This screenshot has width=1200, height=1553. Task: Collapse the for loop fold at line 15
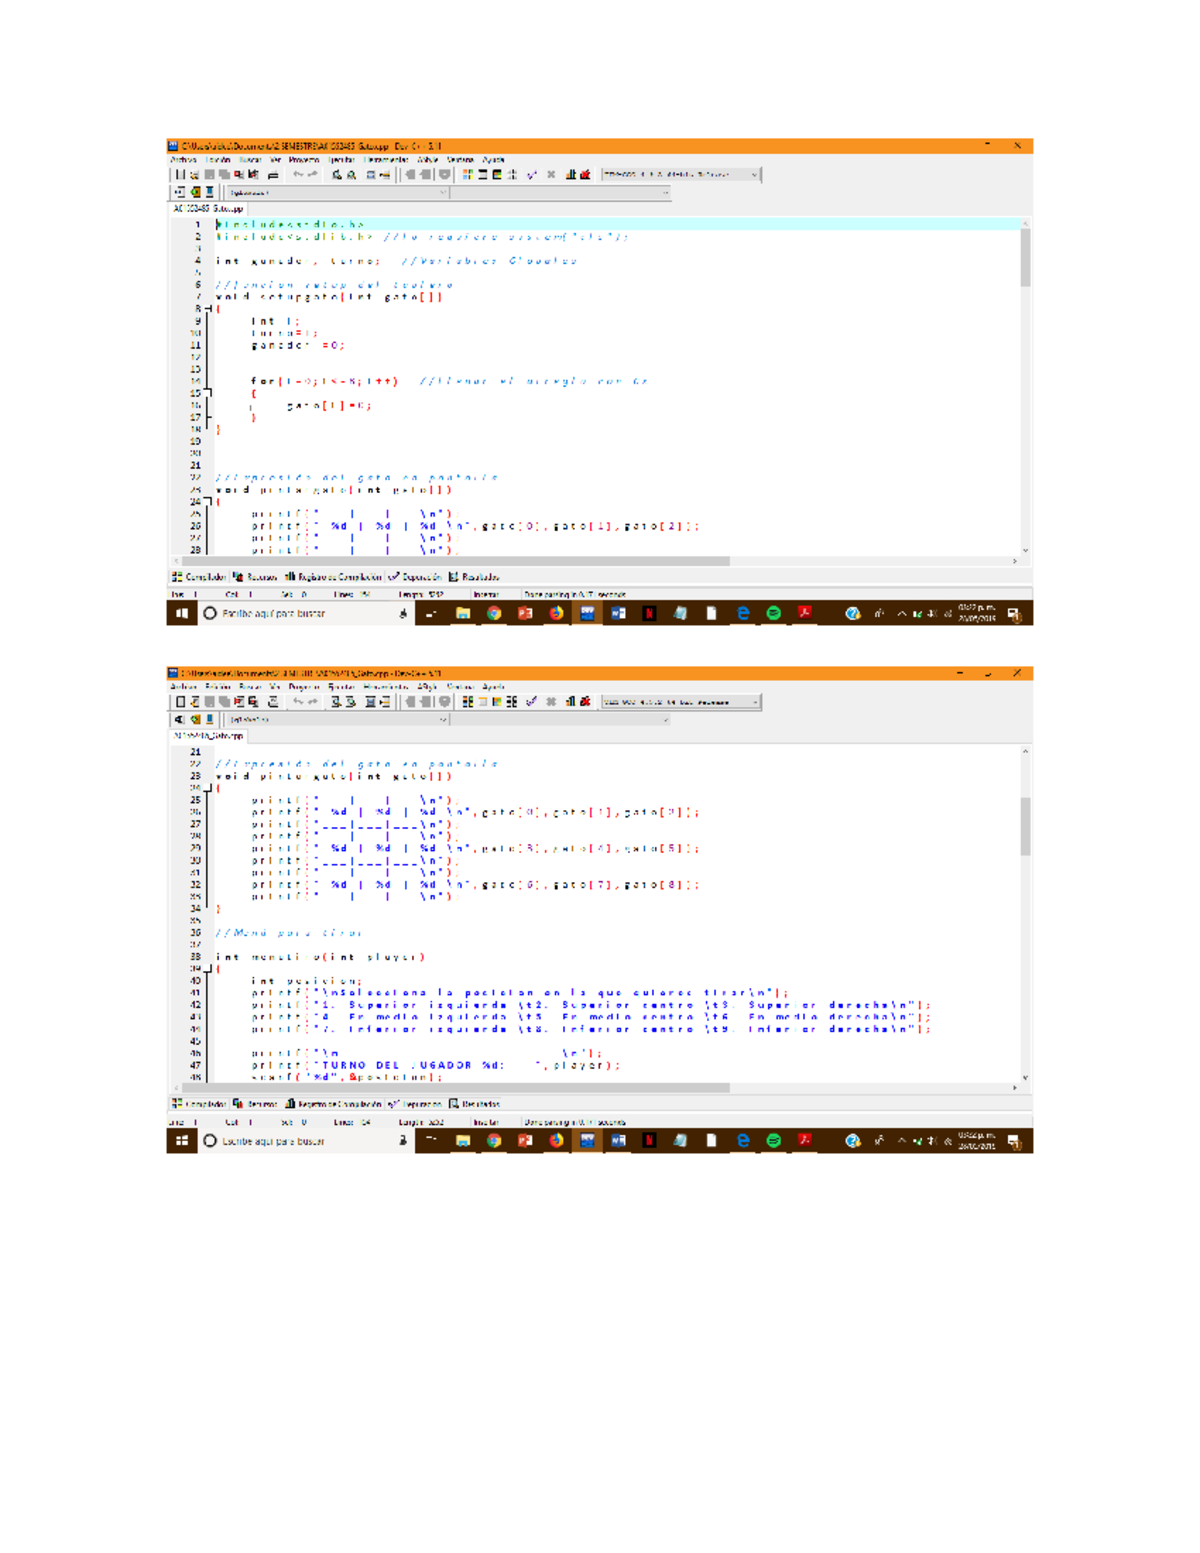(x=208, y=393)
